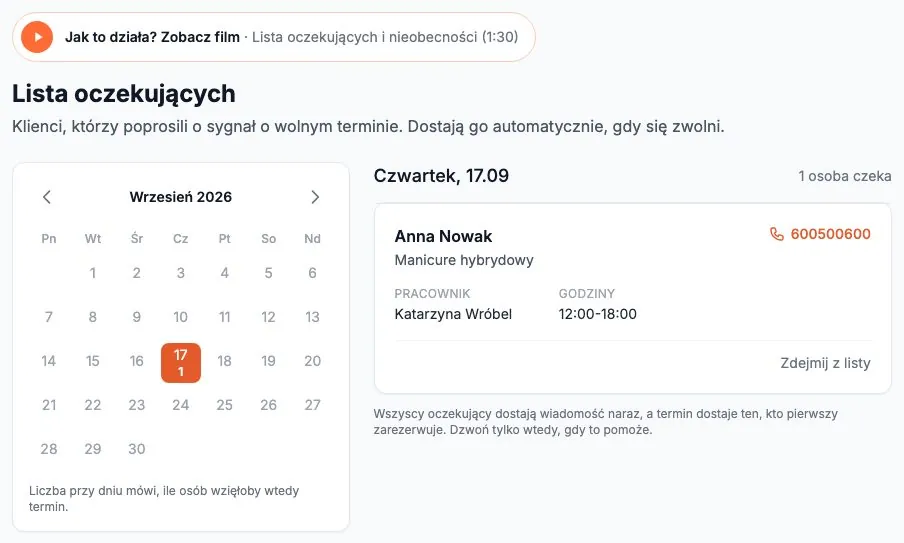Click the 'Lista oczekujących' page heading
The image size is (904, 543).
[124, 93]
